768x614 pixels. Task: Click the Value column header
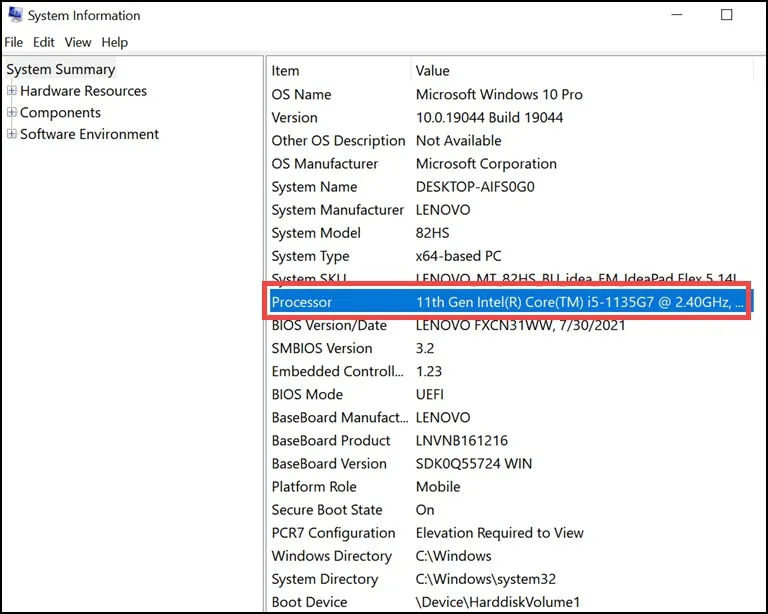[581, 71]
